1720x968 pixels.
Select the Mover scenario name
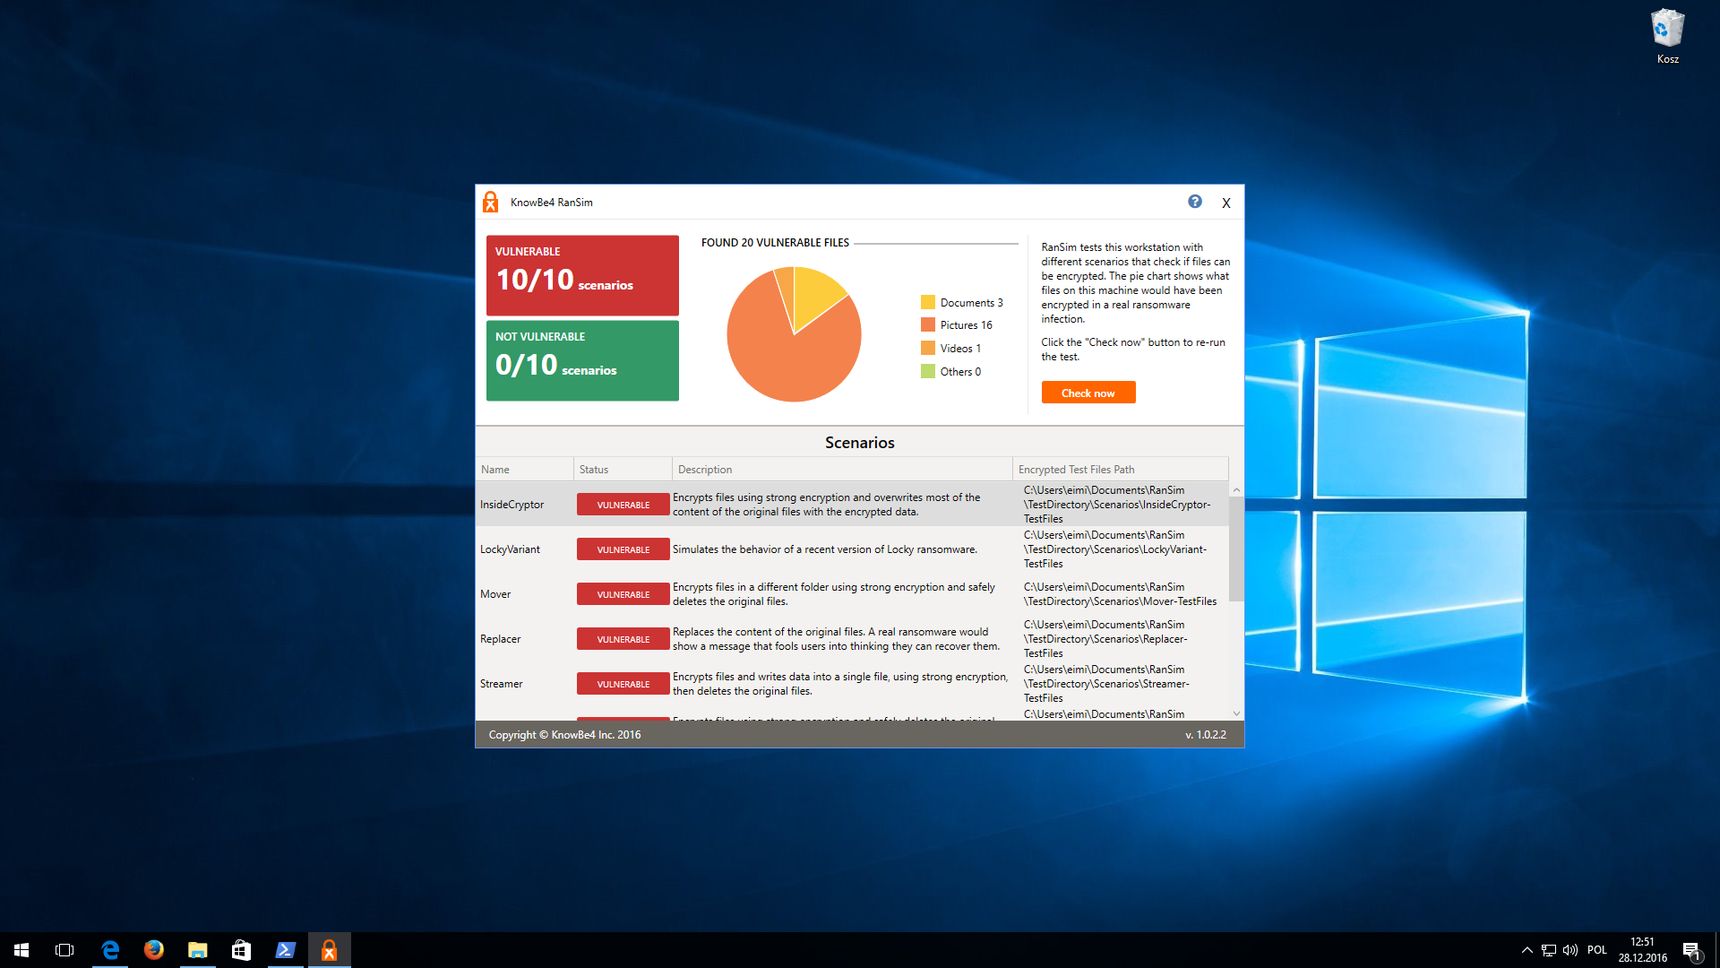(x=495, y=594)
